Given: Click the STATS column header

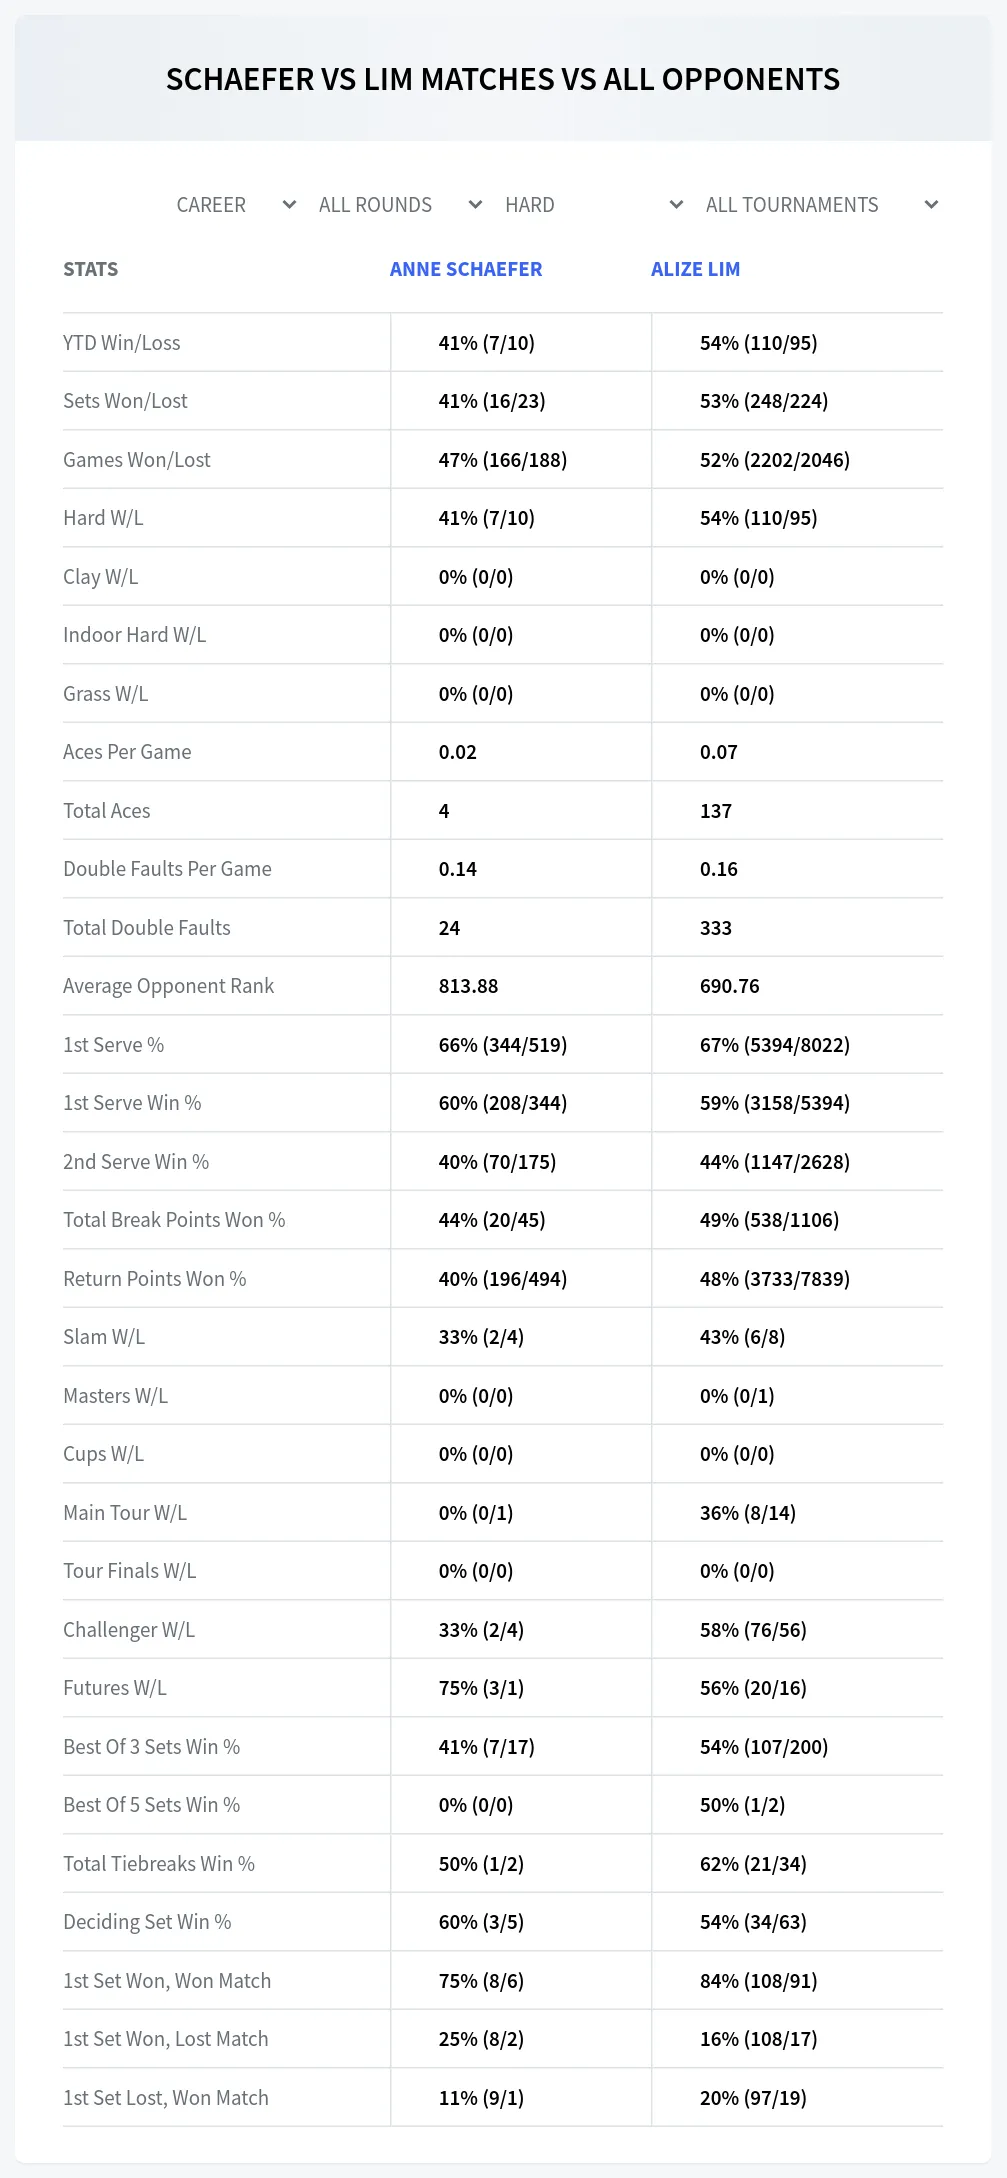Looking at the screenshot, I should [x=91, y=269].
